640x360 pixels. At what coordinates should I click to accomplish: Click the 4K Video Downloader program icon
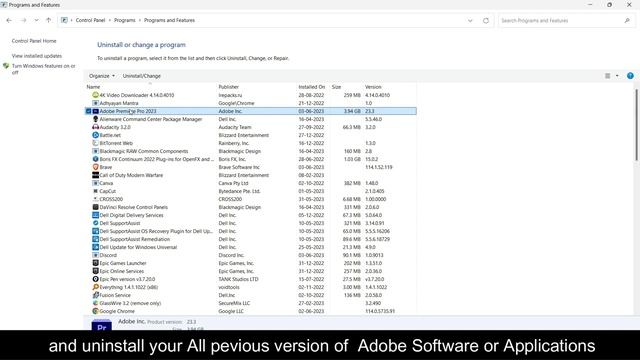point(95,95)
